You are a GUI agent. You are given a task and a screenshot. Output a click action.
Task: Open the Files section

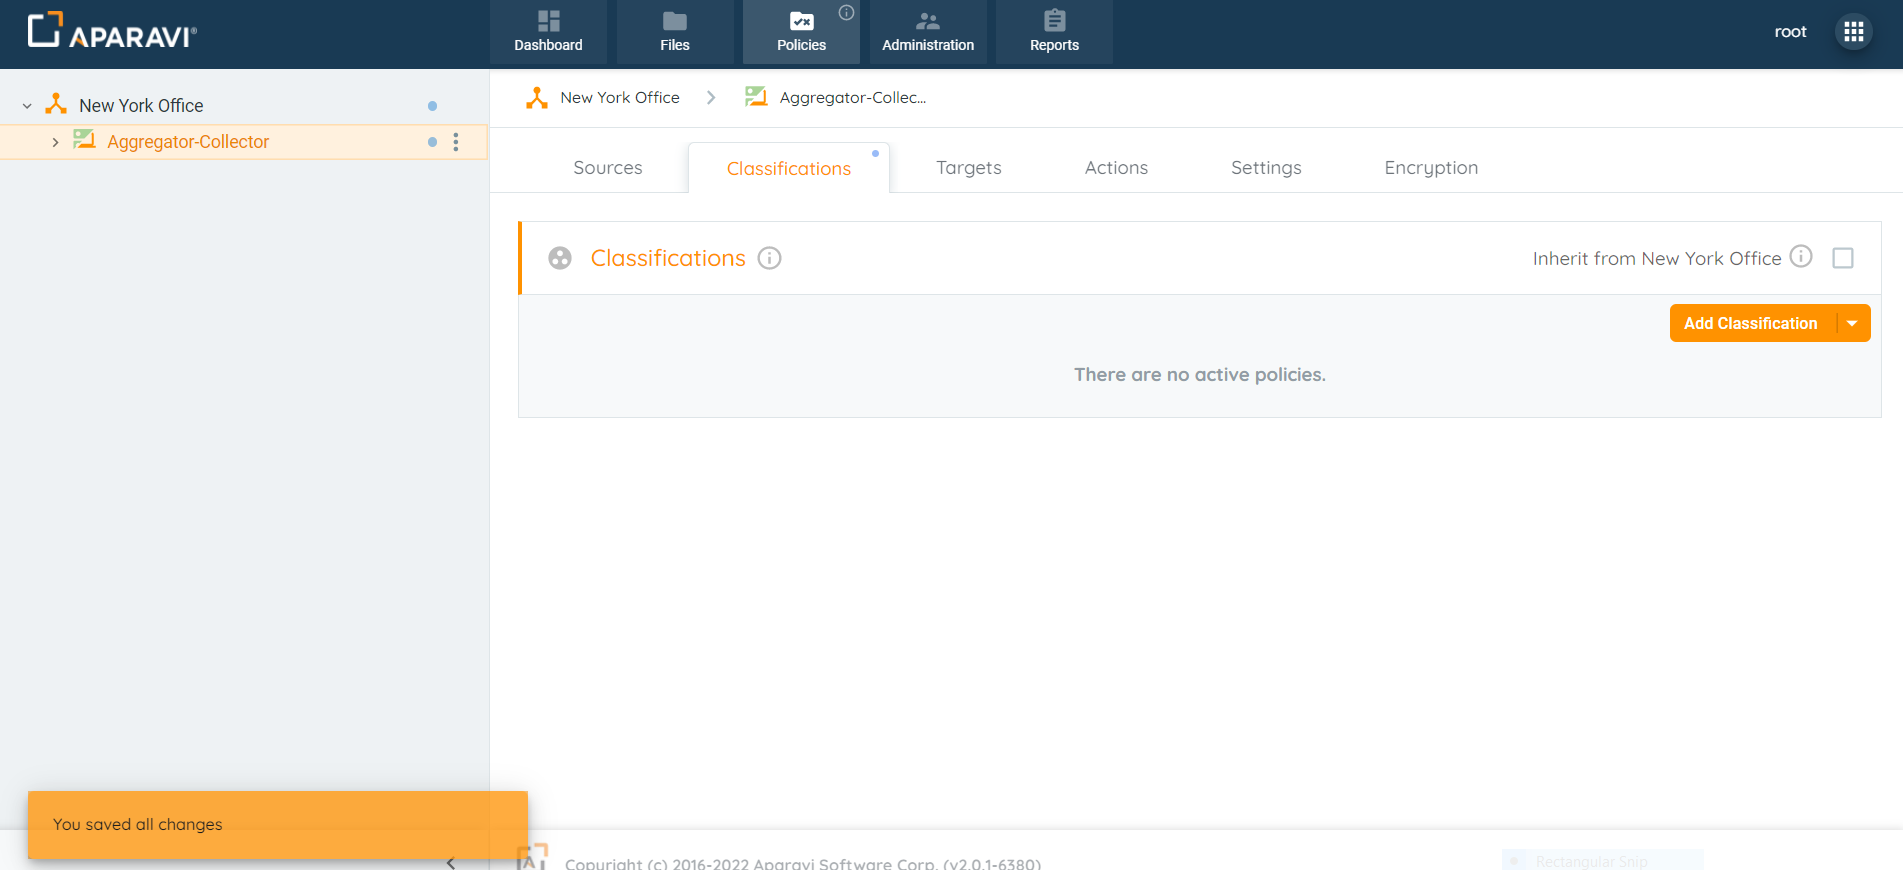[674, 32]
